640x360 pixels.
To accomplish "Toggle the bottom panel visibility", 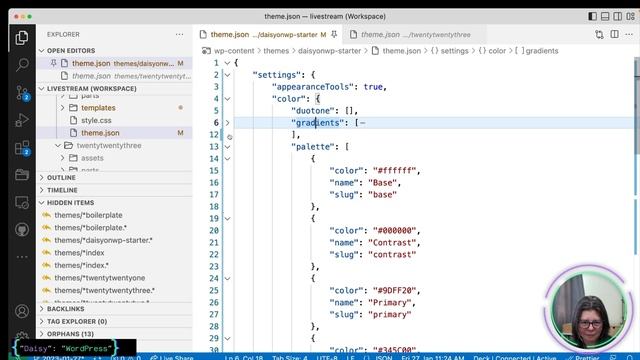I will point(605,16).
